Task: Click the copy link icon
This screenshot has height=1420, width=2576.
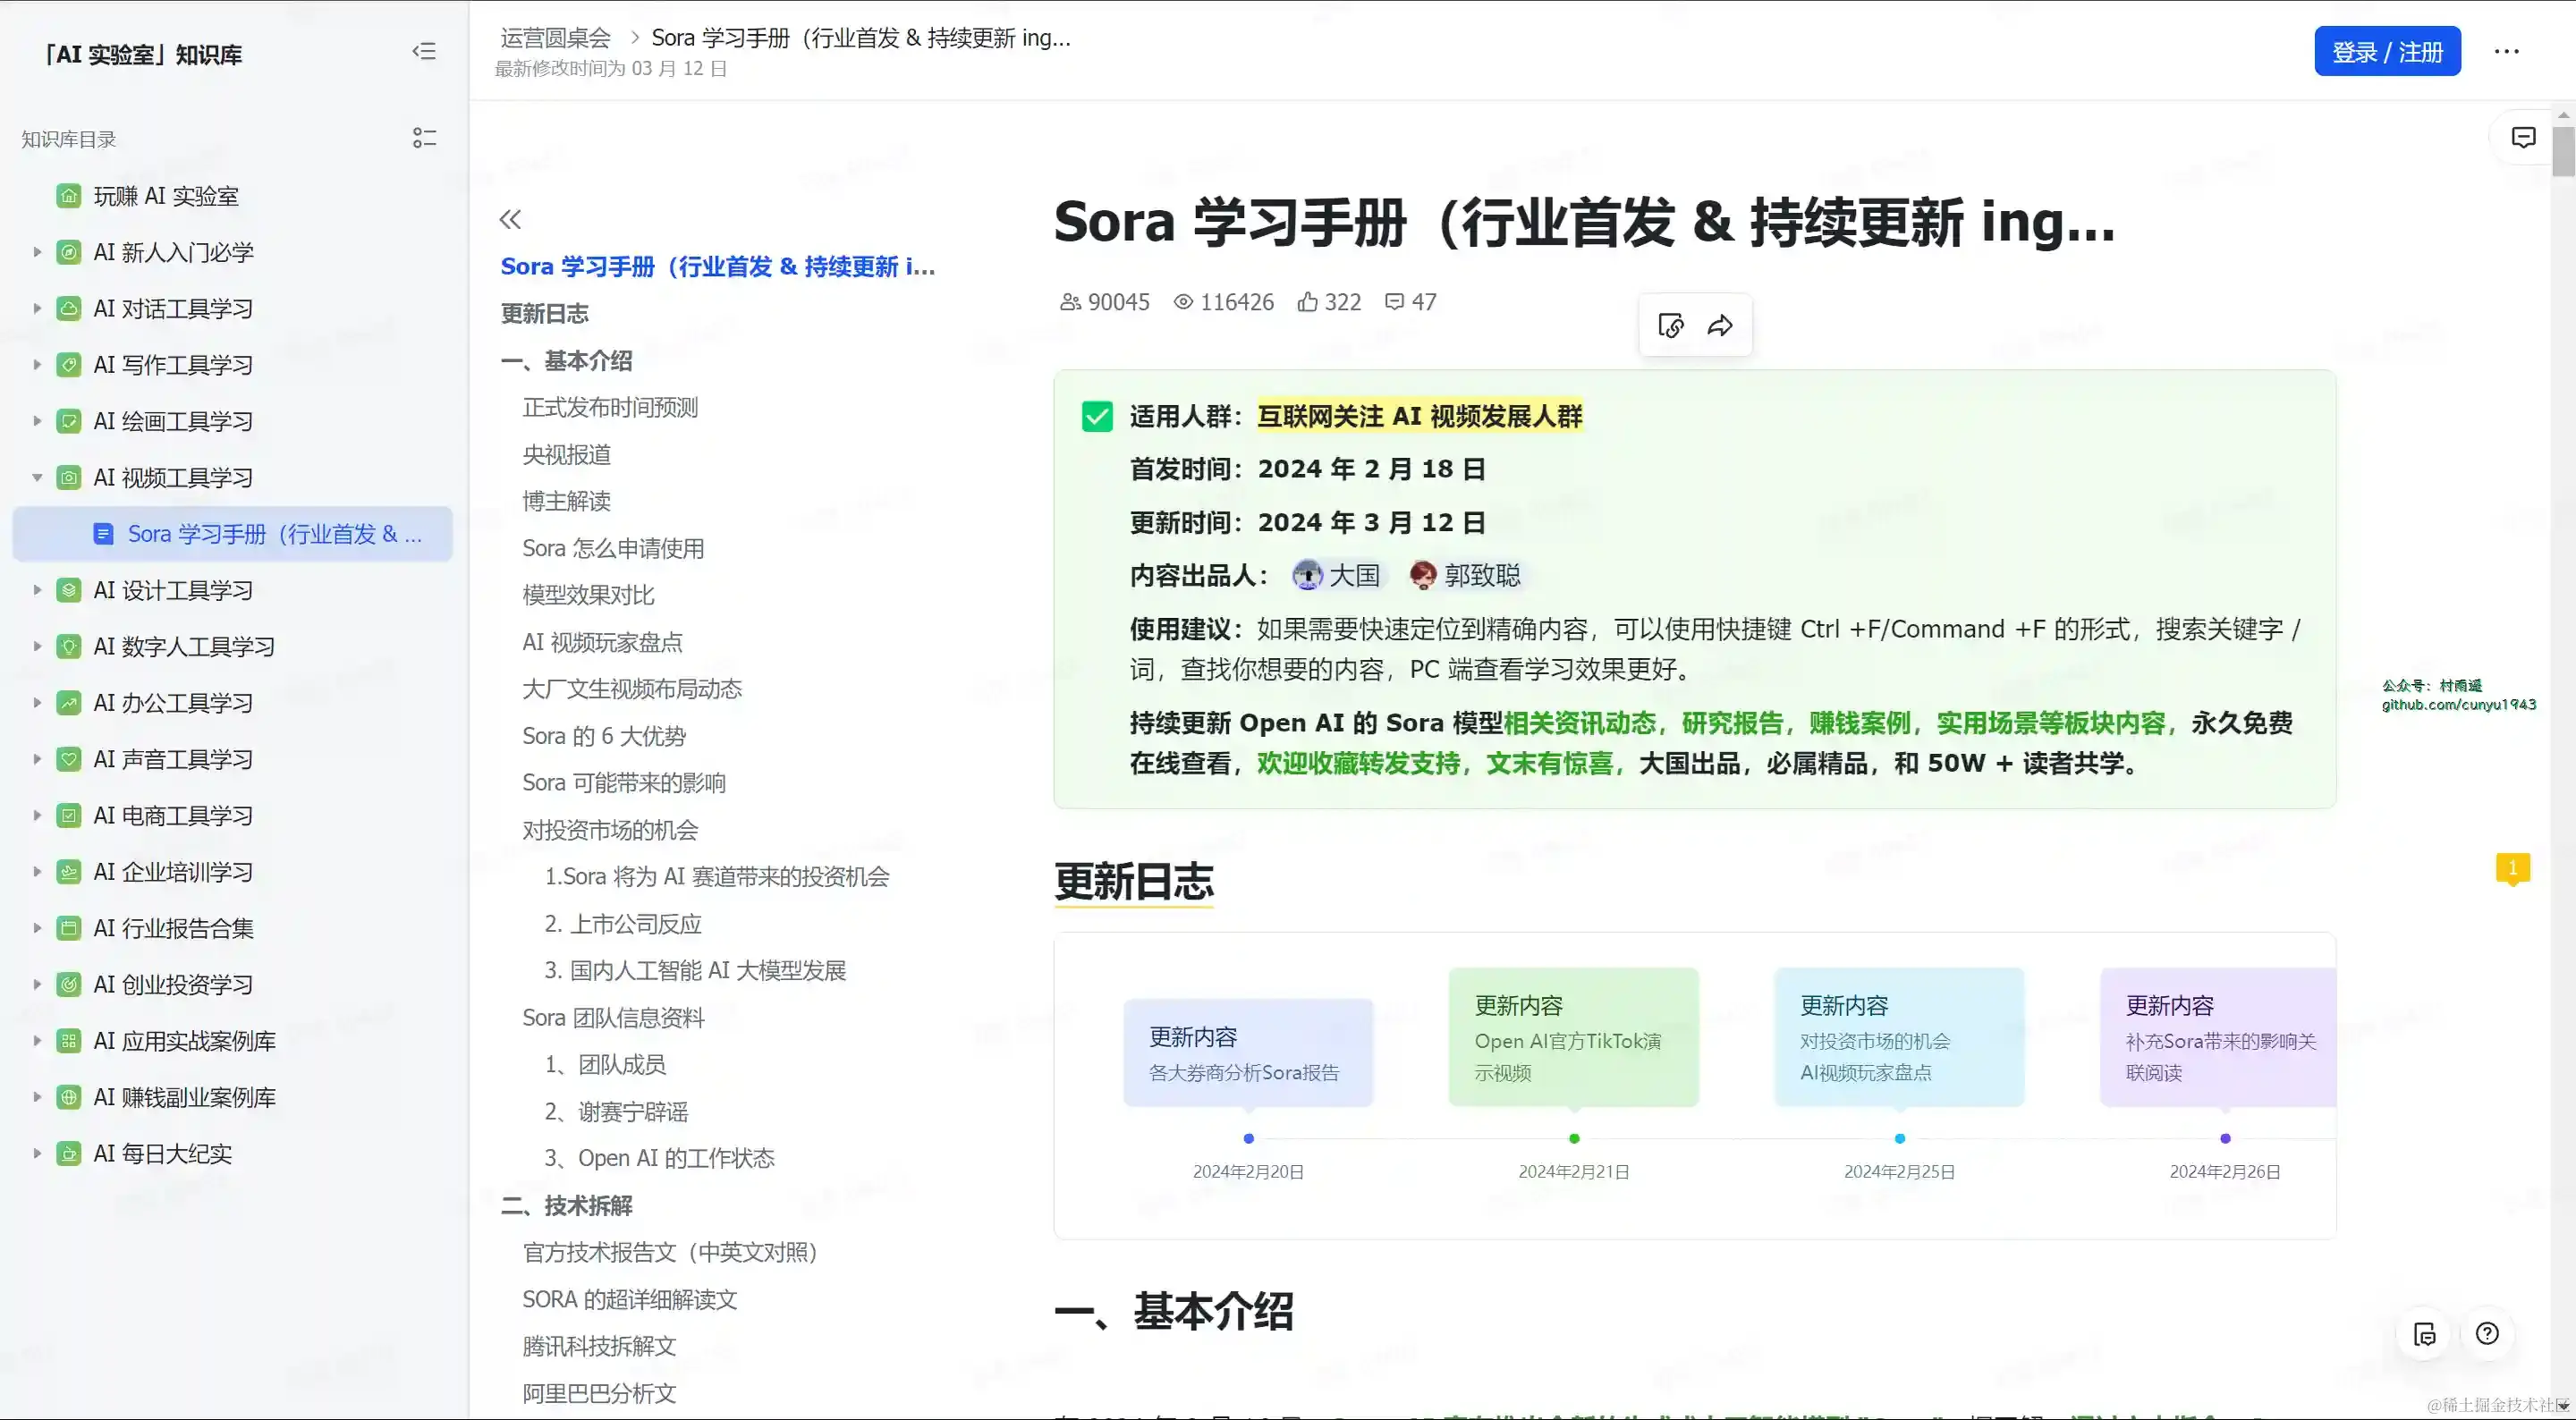Action: coord(1670,325)
